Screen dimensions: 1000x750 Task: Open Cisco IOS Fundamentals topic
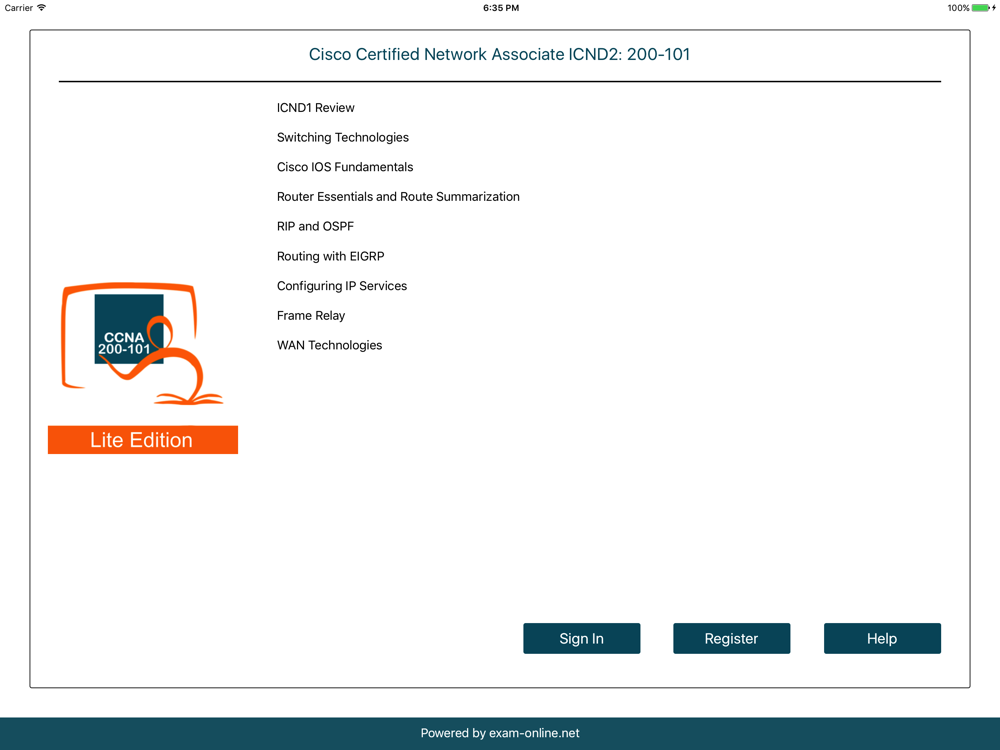pos(344,167)
